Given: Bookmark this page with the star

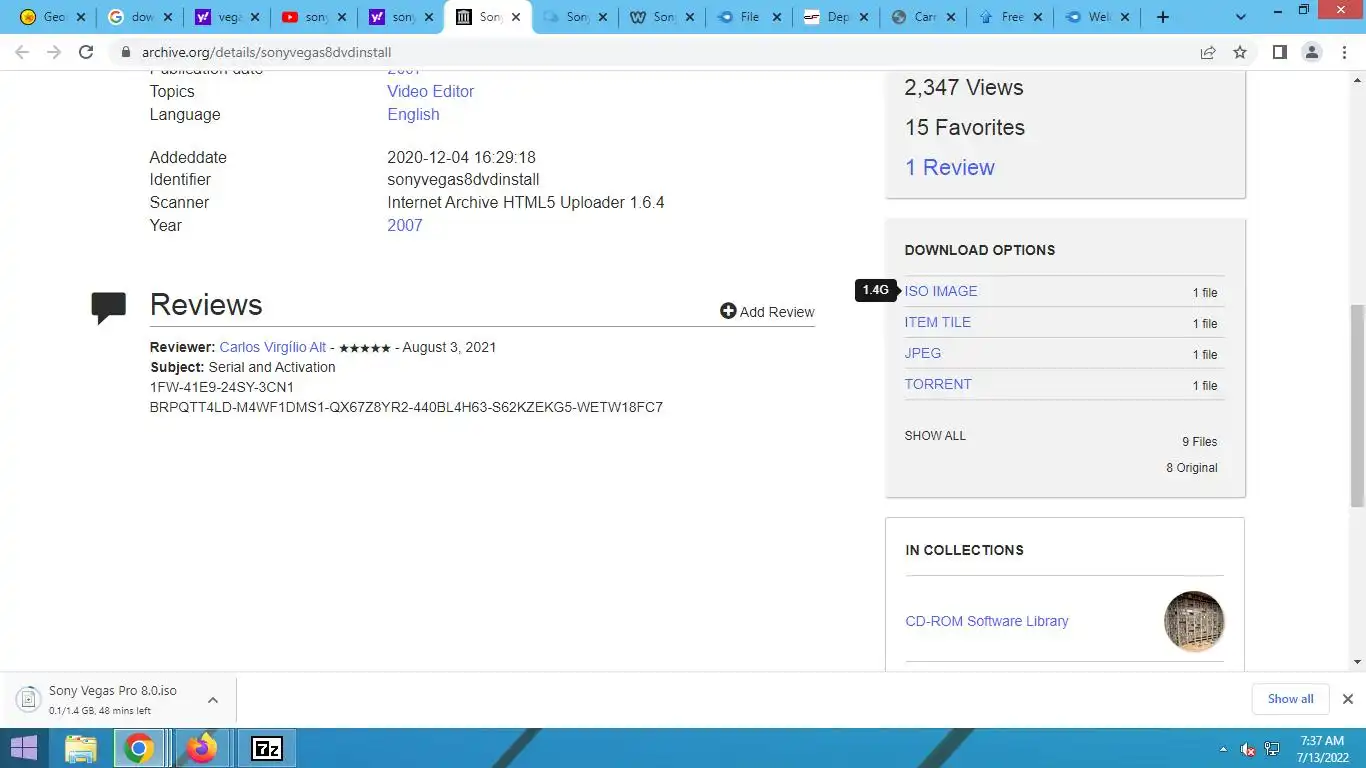Looking at the screenshot, I should pyautogui.click(x=1240, y=52).
